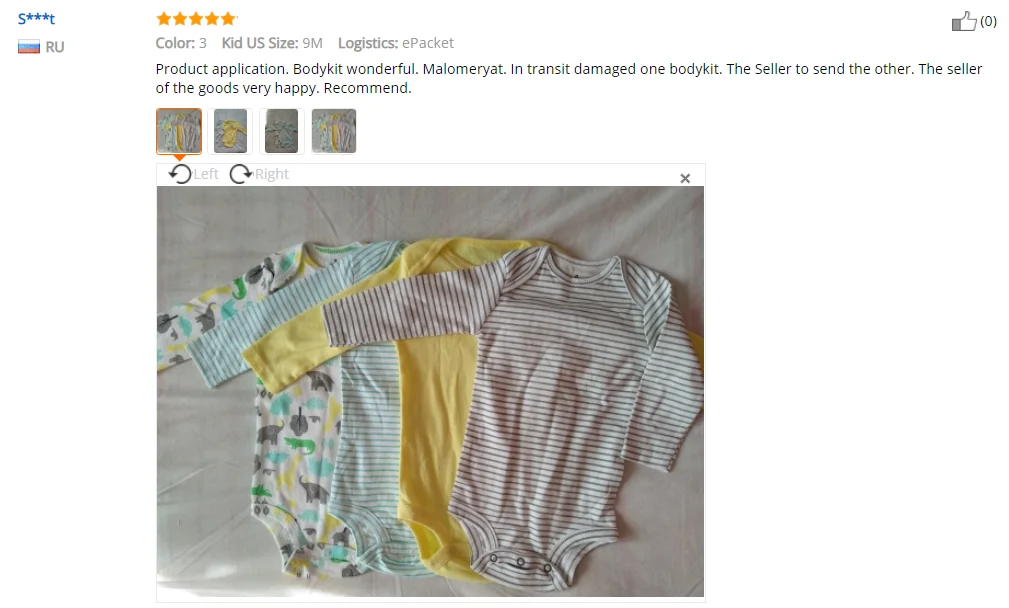Viewport: 1009px width, 608px height.
Task: Click the RU country code text
Action: click(55, 47)
